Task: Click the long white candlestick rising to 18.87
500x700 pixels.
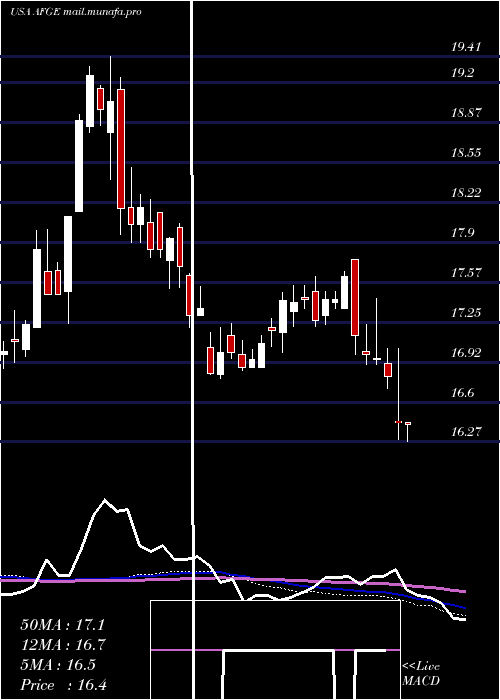Action: [79, 166]
